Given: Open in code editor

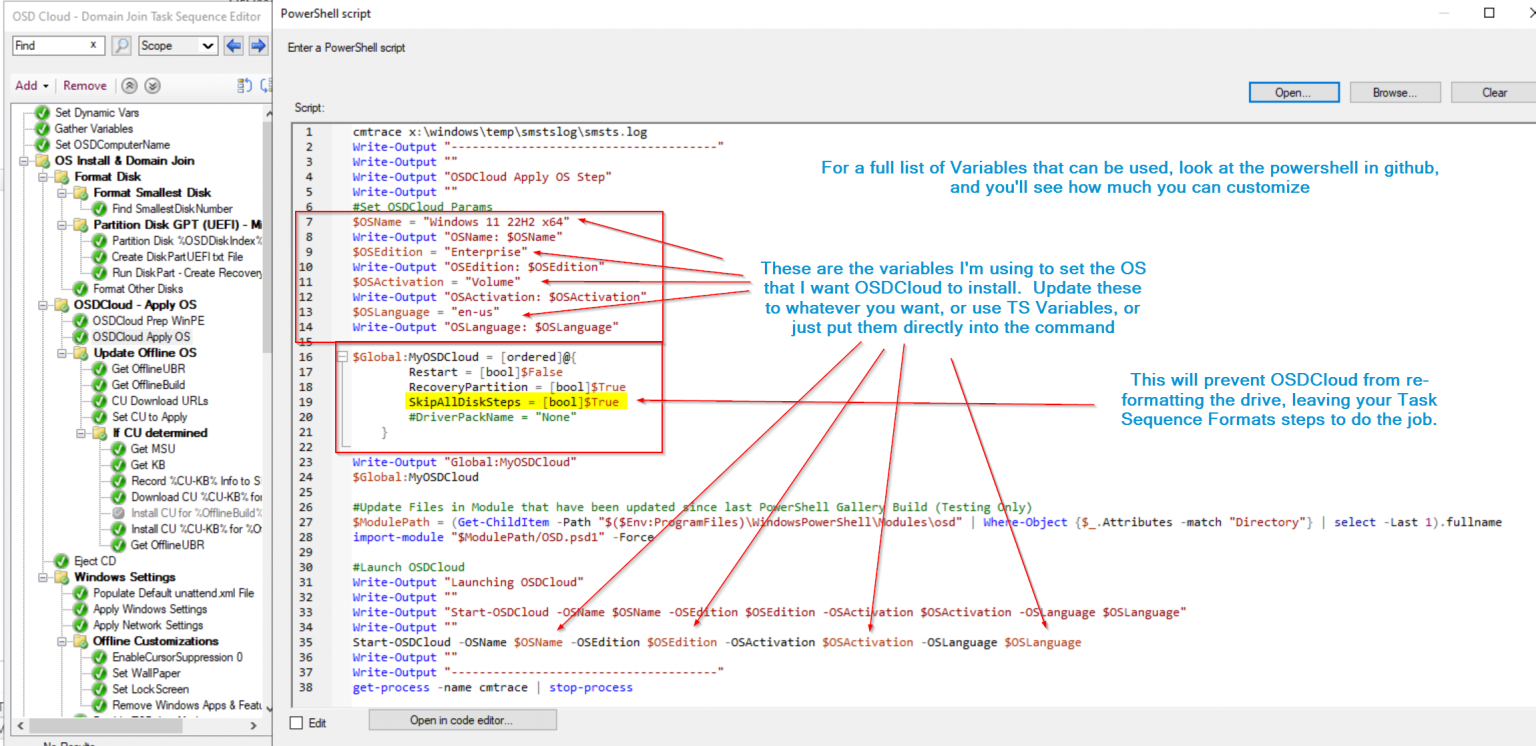Looking at the screenshot, I should [x=462, y=719].
